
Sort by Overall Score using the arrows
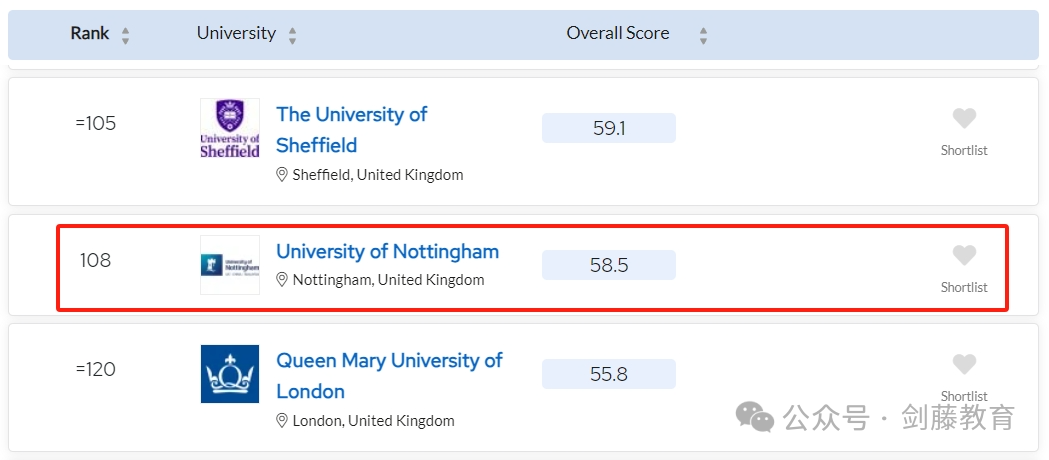pyautogui.click(x=702, y=35)
